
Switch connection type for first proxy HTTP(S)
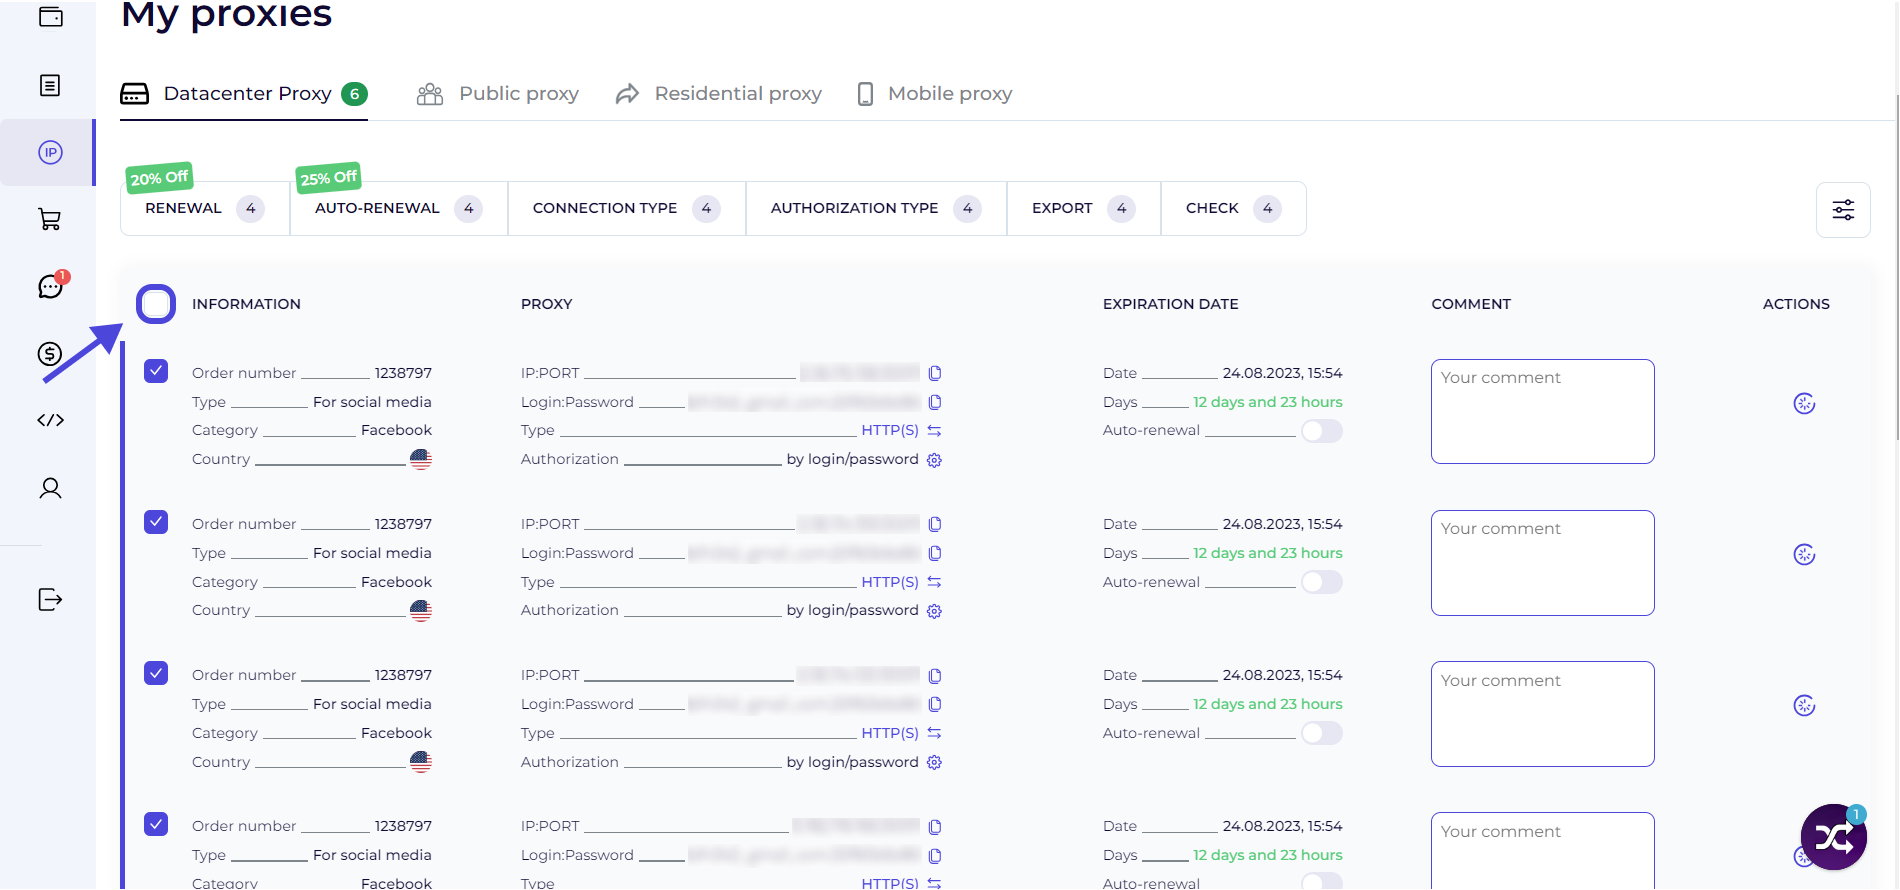[934, 431]
